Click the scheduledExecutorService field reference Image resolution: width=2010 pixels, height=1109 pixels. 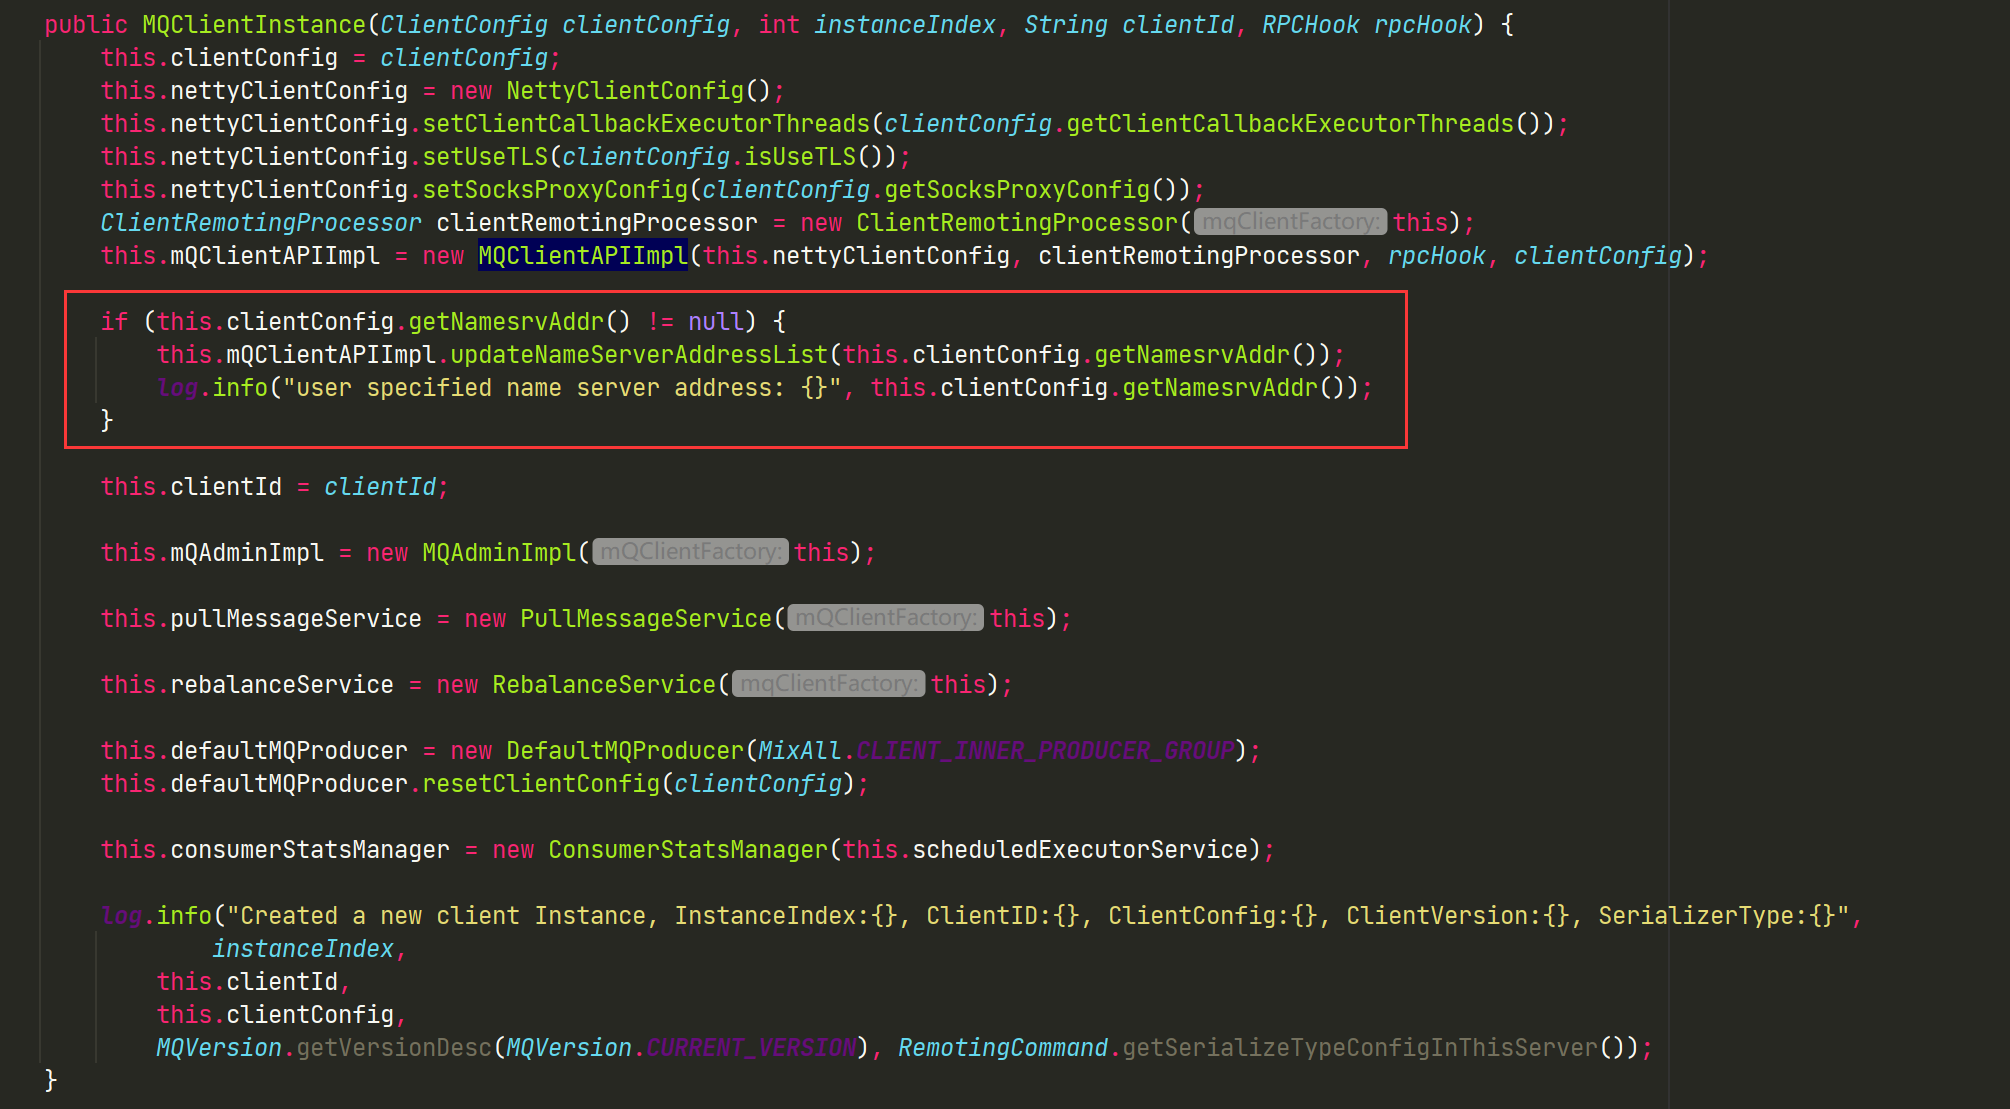click(x=1080, y=849)
